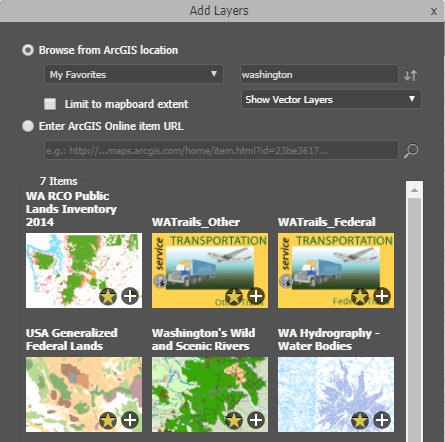The height and width of the screenshot is (442, 445).
Task: Add the WATrails_Federal layer with plus
Action: coord(382,296)
